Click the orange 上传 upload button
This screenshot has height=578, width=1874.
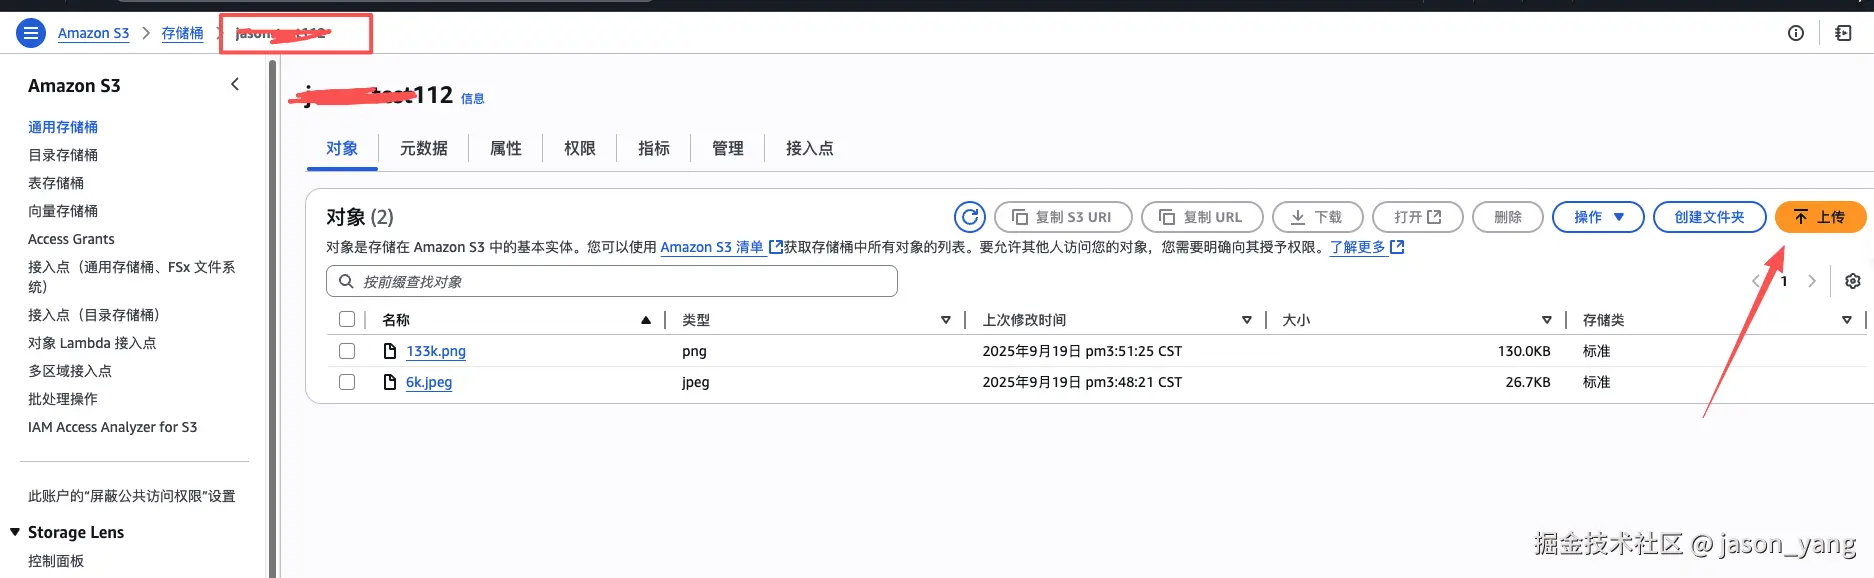click(1820, 217)
